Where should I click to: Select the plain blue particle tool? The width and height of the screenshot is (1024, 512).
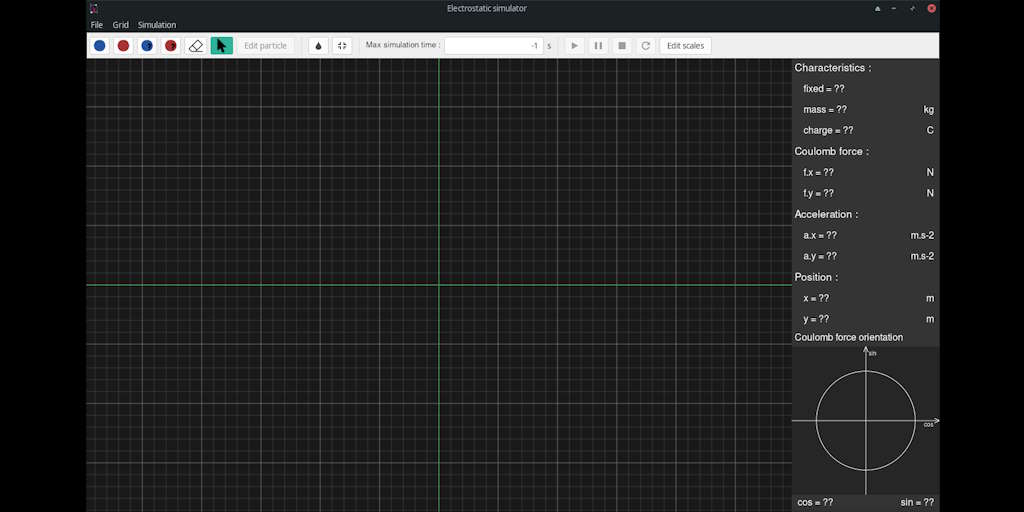pos(99,46)
